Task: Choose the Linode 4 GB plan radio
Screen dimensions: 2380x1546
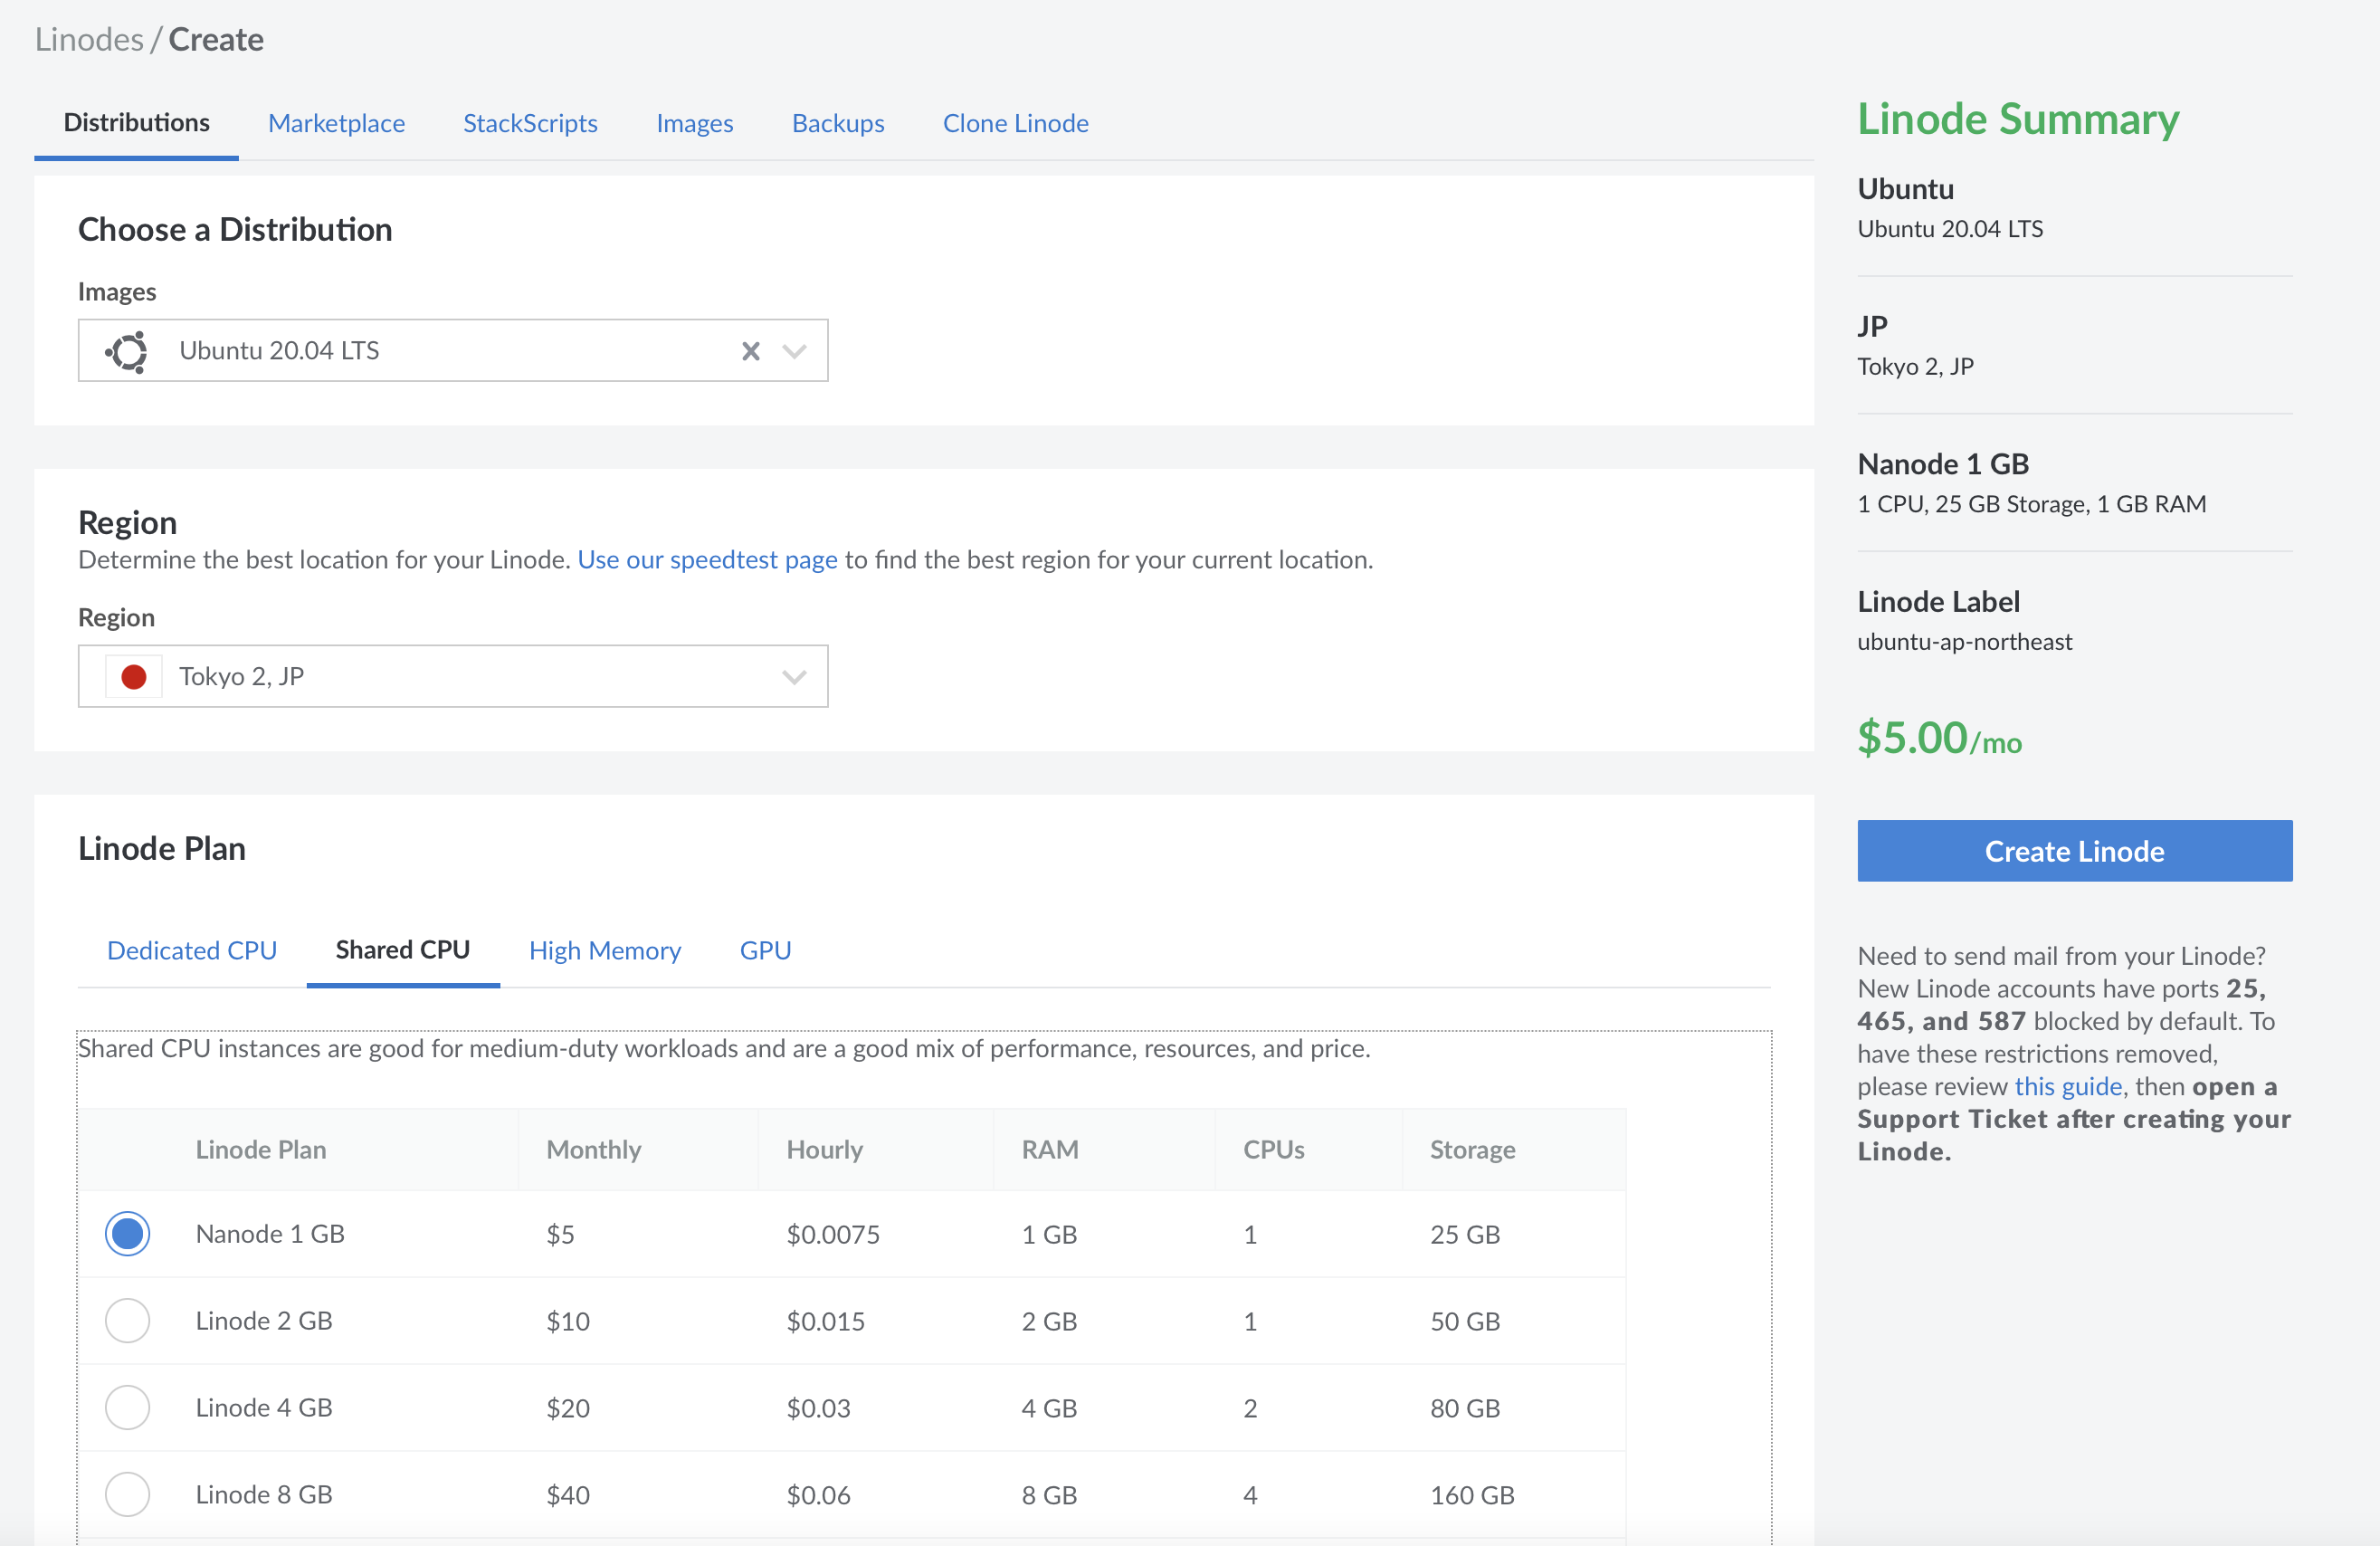Action: [128, 1407]
